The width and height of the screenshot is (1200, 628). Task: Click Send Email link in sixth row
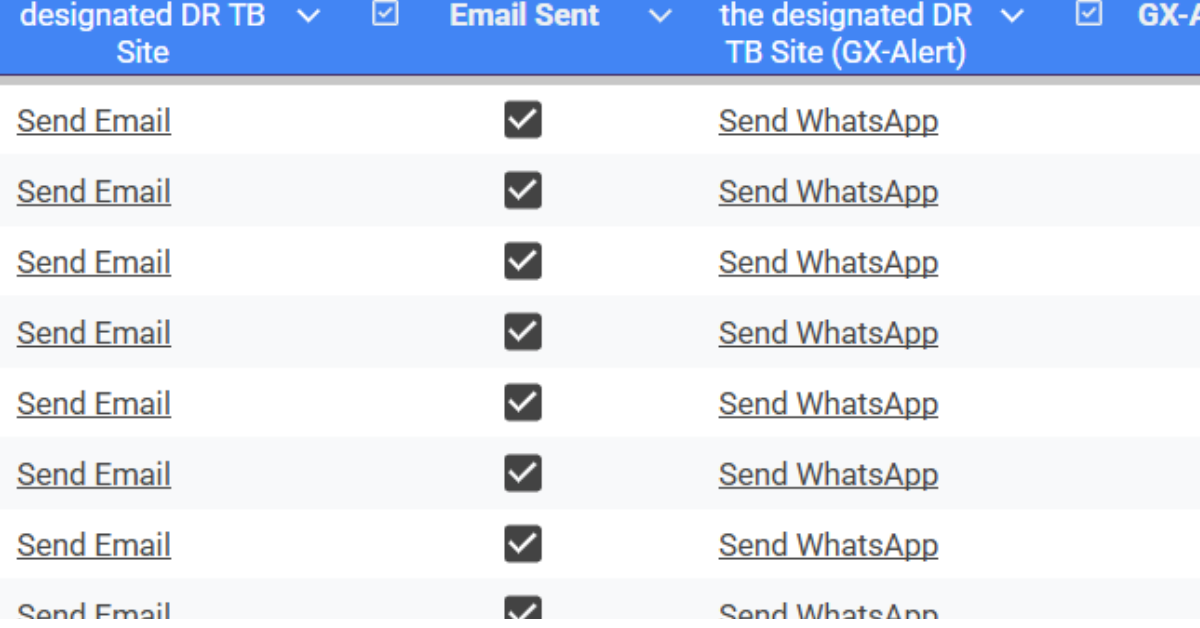click(94, 474)
